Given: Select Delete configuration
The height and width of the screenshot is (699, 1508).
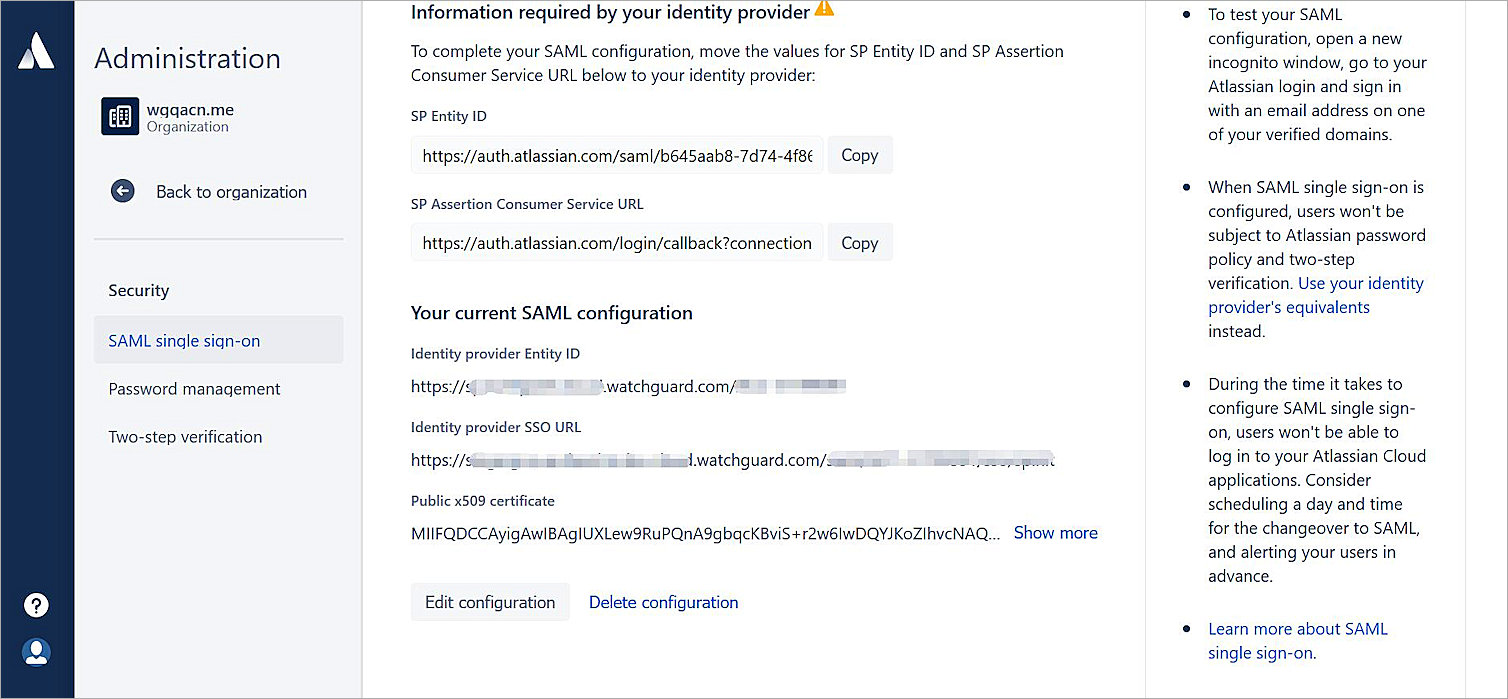Looking at the screenshot, I should pyautogui.click(x=663, y=602).
